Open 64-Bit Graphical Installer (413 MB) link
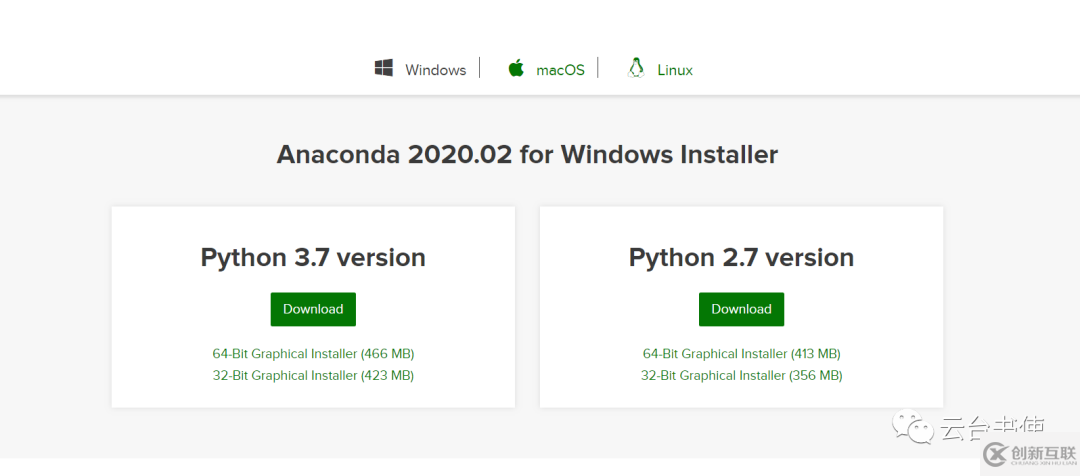Screen dimensions: 1080x476 [x=741, y=354]
